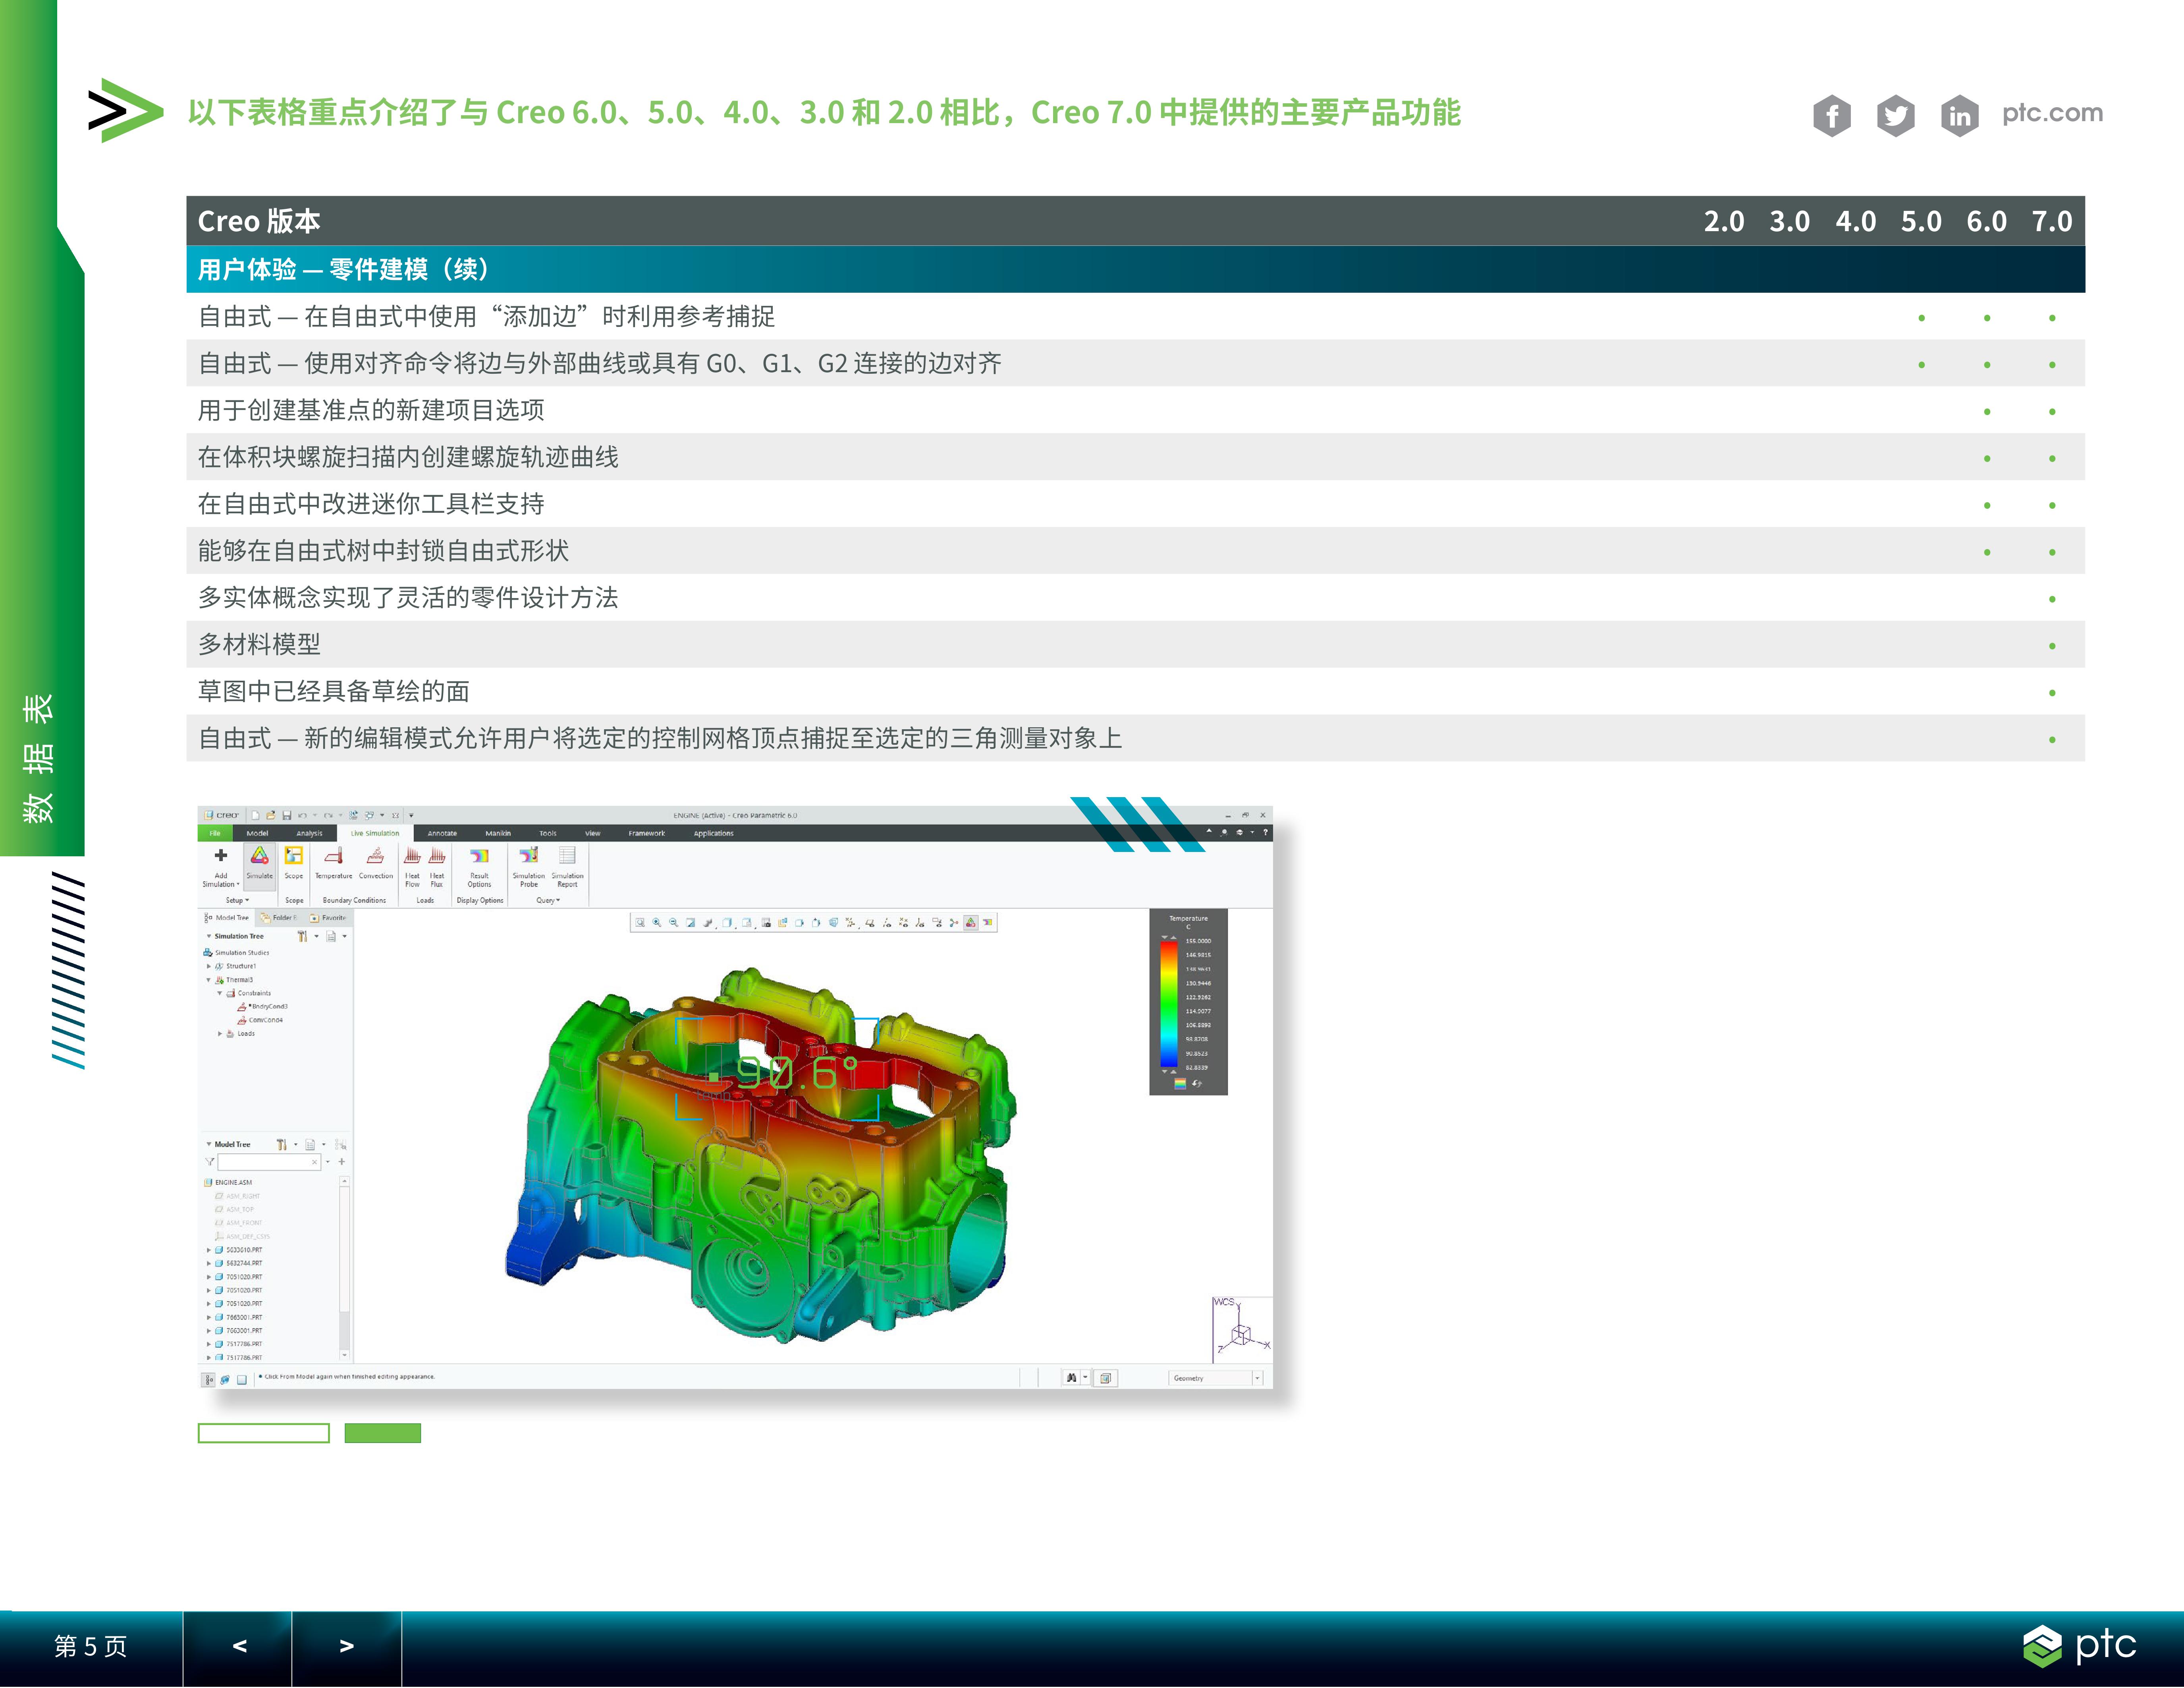Click the Open folder icon in Creo toolbar
The width and height of the screenshot is (2184, 1688).
click(x=271, y=815)
